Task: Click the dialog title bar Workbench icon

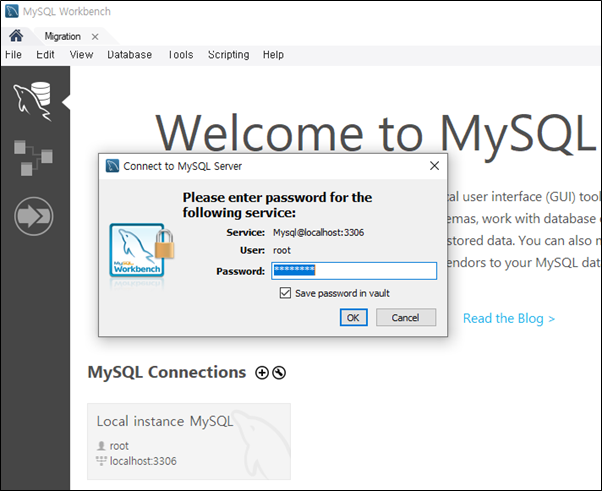Action: click(112, 166)
